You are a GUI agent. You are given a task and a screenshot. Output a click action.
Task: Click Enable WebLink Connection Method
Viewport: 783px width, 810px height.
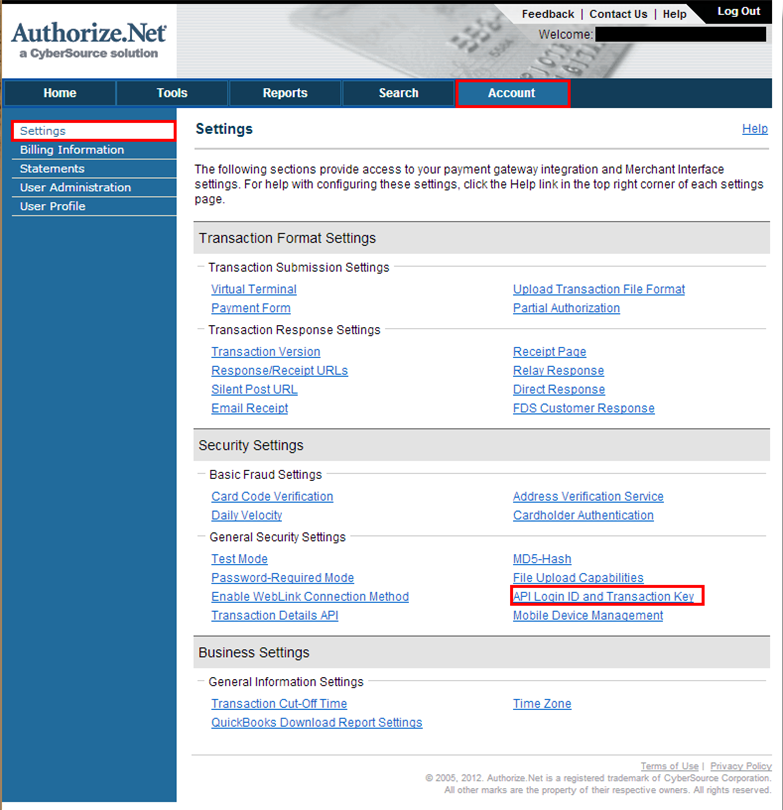click(x=310, y=597)
